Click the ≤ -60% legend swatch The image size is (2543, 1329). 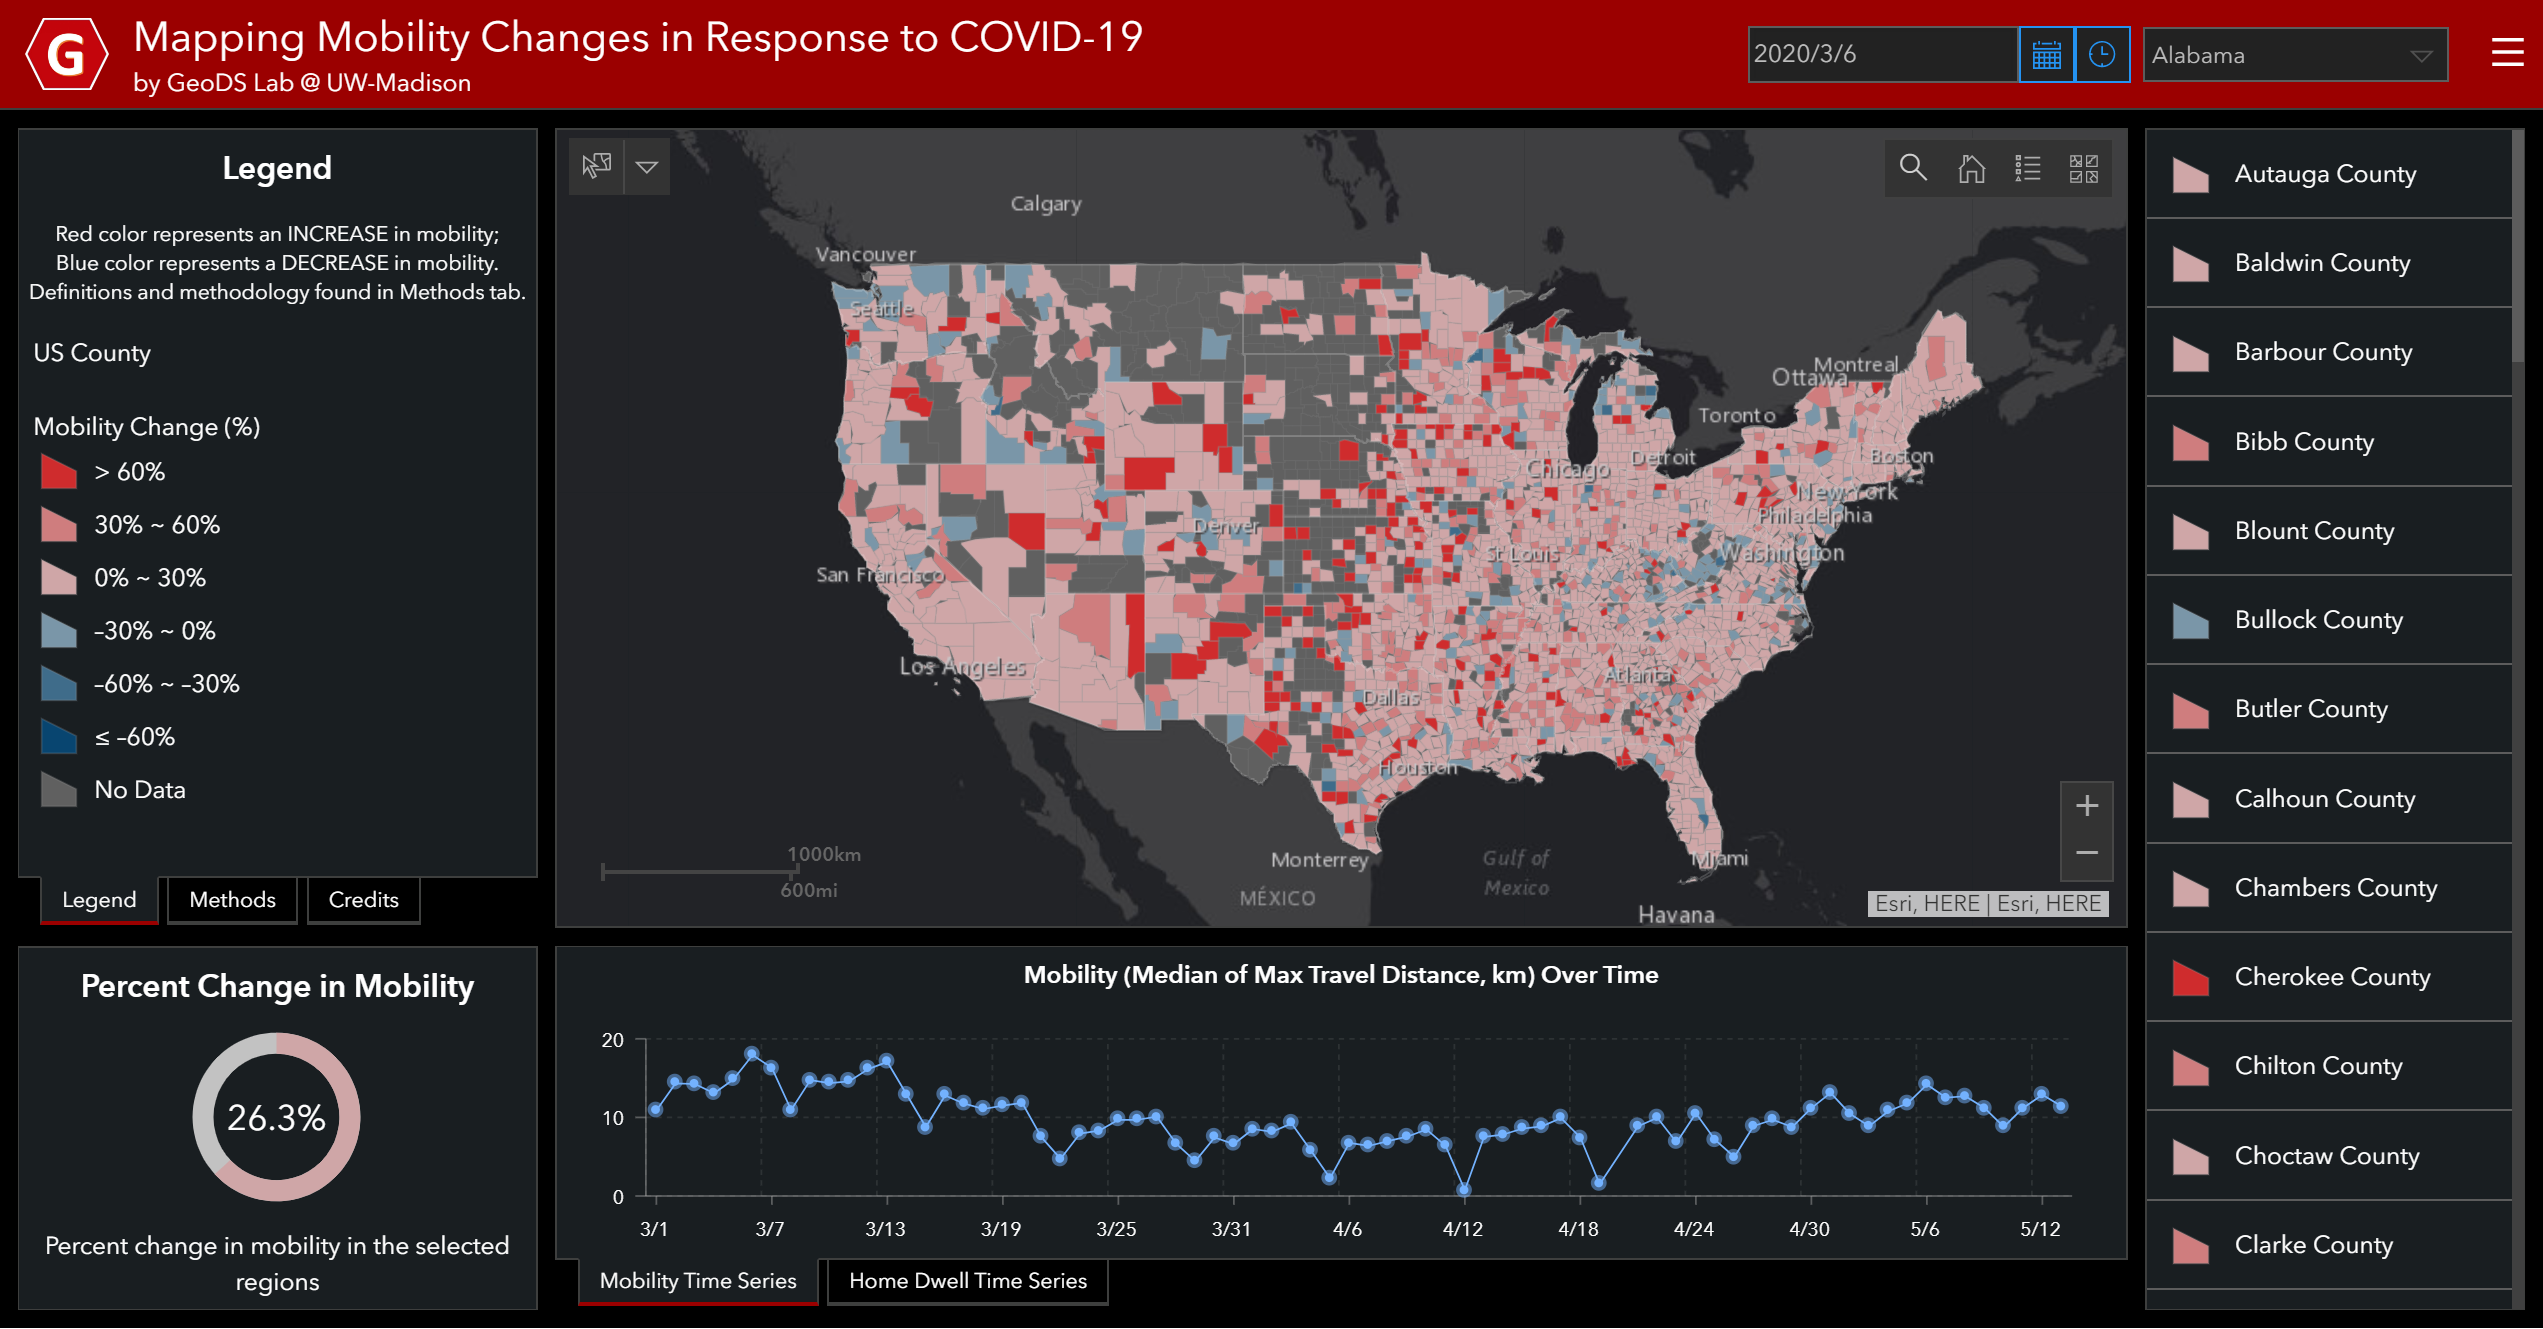pos(59,736)
